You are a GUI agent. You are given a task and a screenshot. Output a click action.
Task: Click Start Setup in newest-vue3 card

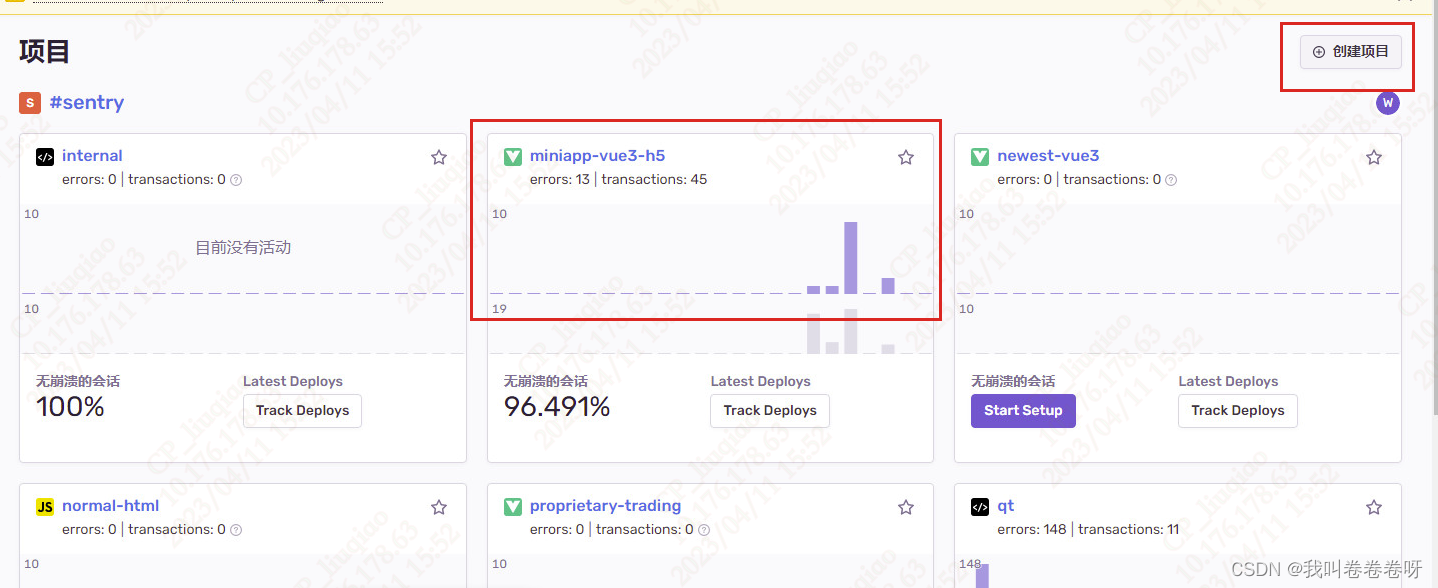click(x=1023, y=411)
